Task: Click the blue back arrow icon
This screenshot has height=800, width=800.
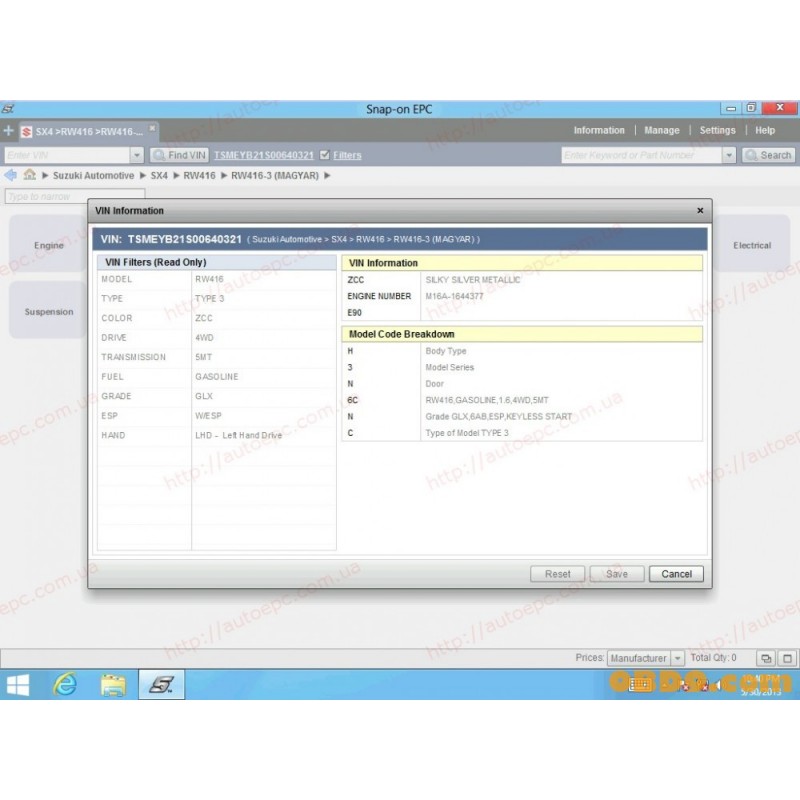Action: 10,175
